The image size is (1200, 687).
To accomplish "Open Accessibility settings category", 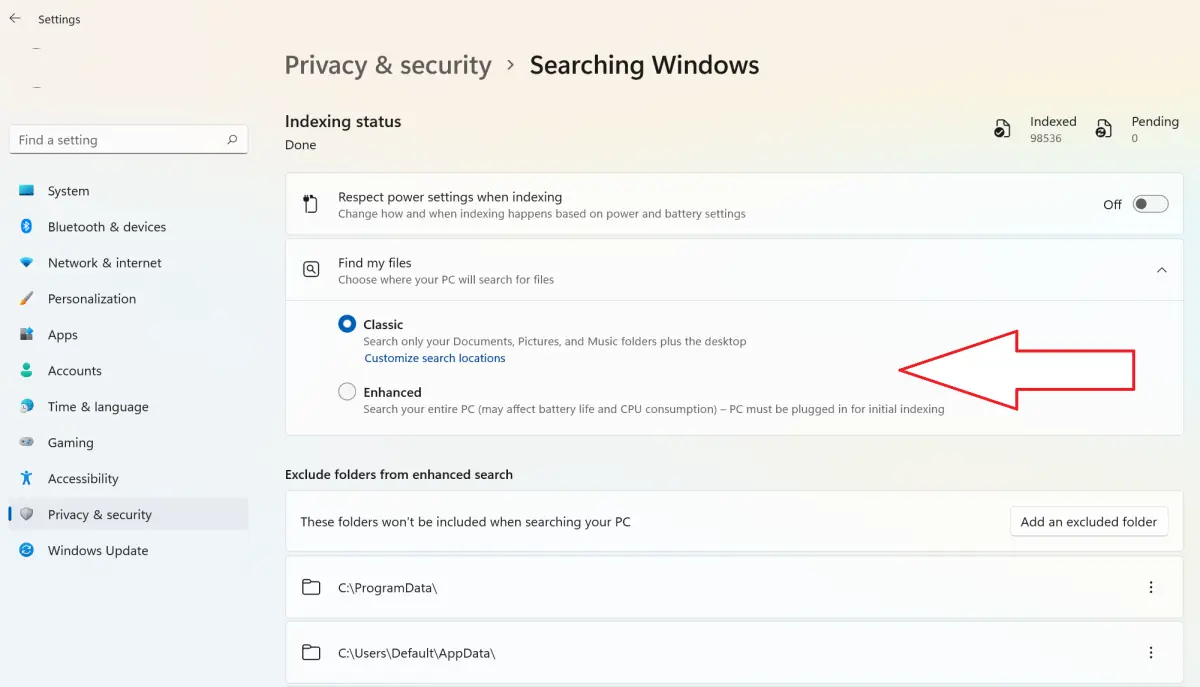I will pyautogui.click(x=128, y=479).
